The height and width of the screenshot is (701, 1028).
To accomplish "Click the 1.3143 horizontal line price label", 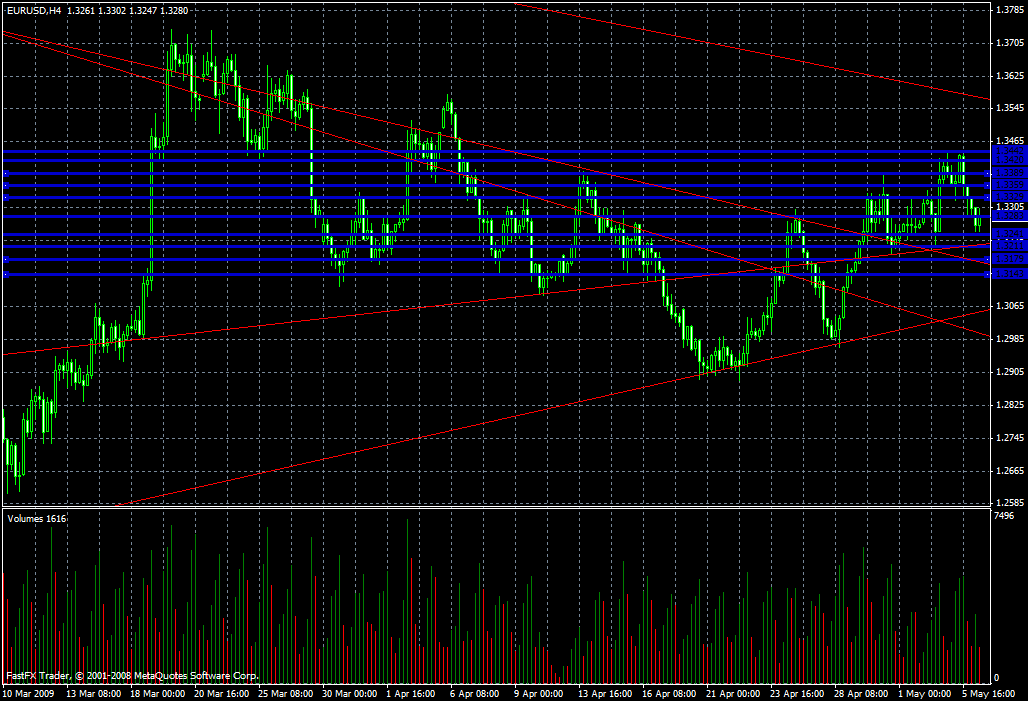I will pos(1009,274).
